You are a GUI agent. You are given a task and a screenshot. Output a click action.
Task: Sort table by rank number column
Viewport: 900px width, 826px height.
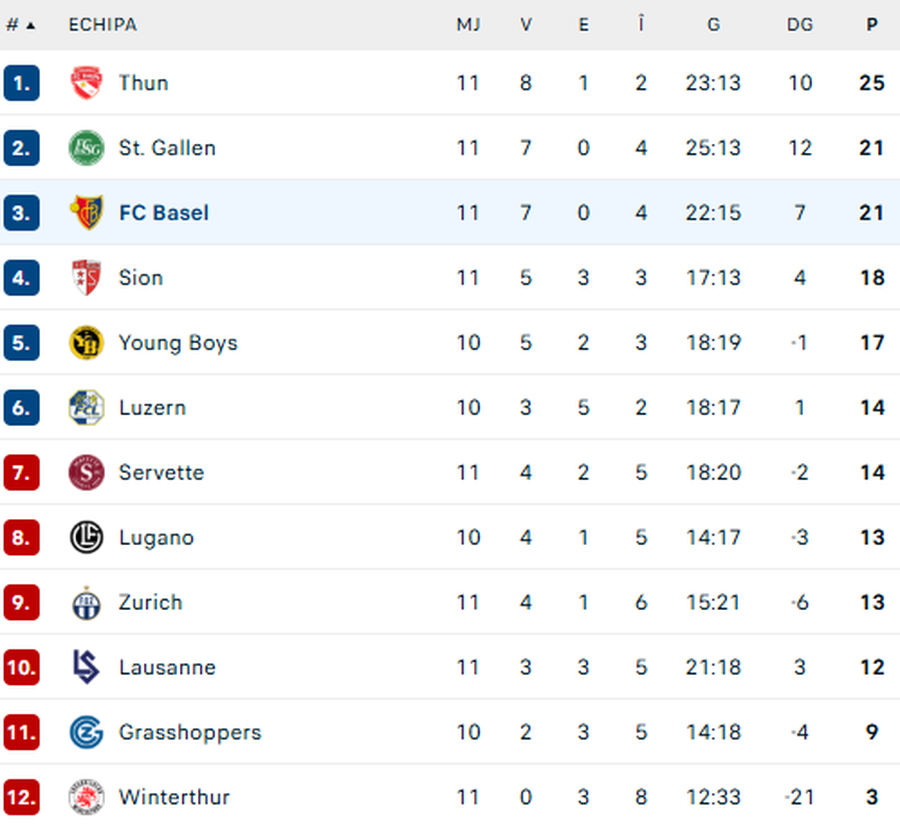pos(20,25)
